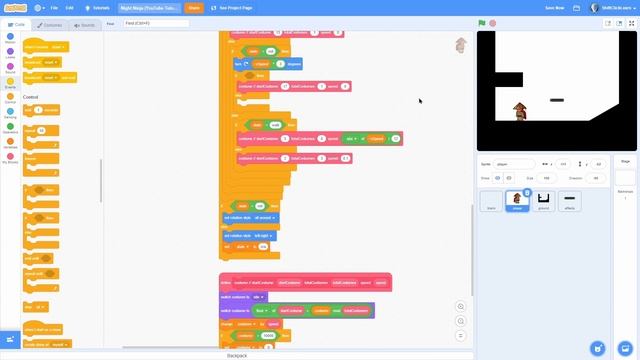
Task: Hide the sprite with crossed-eye toggle
Action: pyautogui.click(x=509, y=178)
